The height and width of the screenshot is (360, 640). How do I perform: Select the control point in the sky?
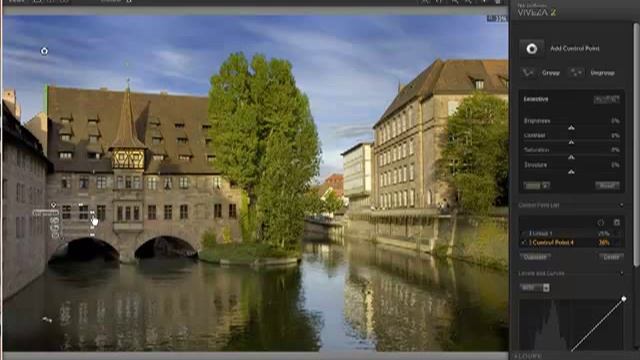point(44,51)
